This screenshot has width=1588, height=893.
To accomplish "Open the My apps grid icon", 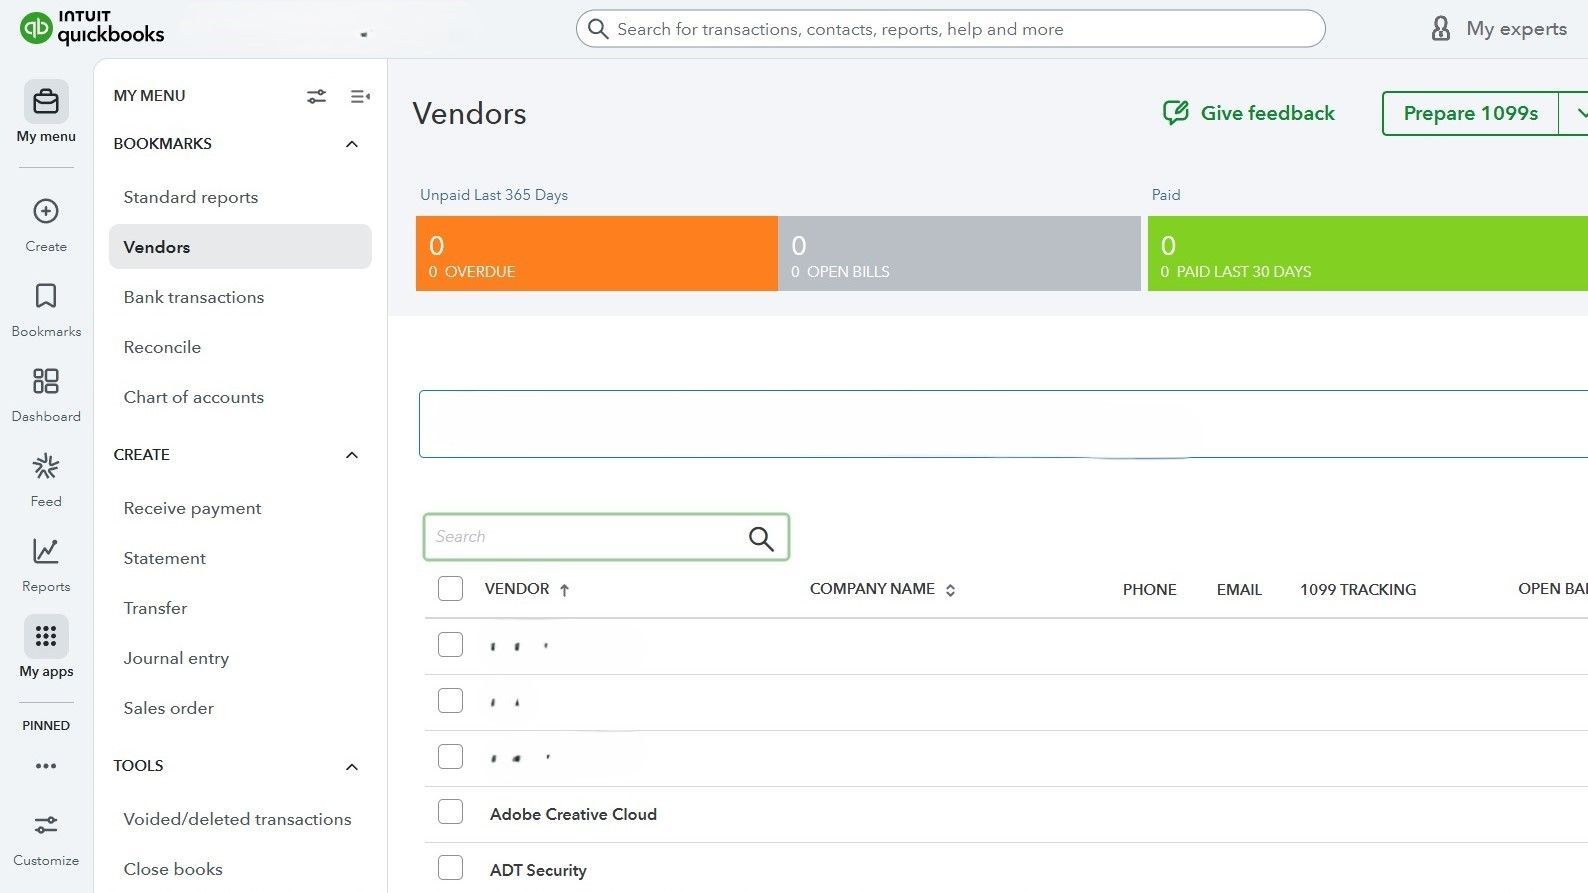I will [x=46, y=636].
